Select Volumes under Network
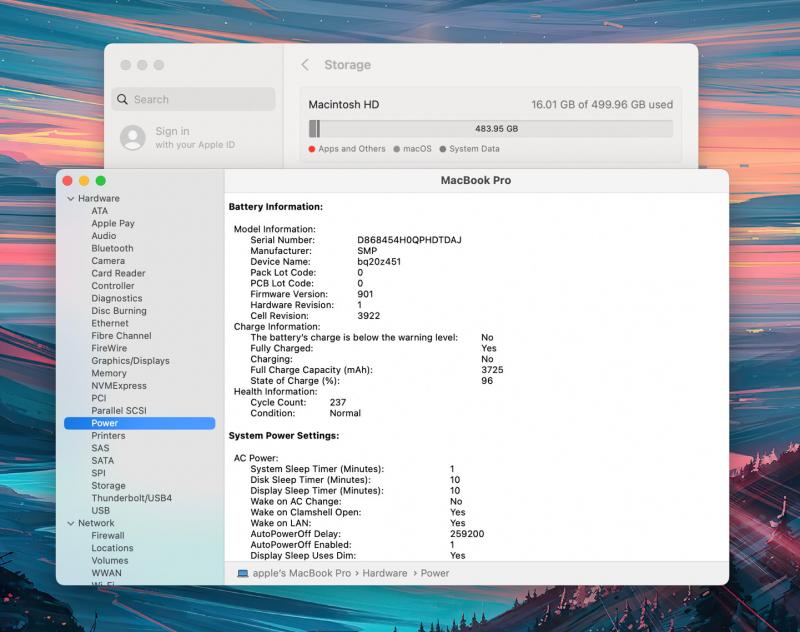This screenshot has width=800, height=632. tap(110, 561)
